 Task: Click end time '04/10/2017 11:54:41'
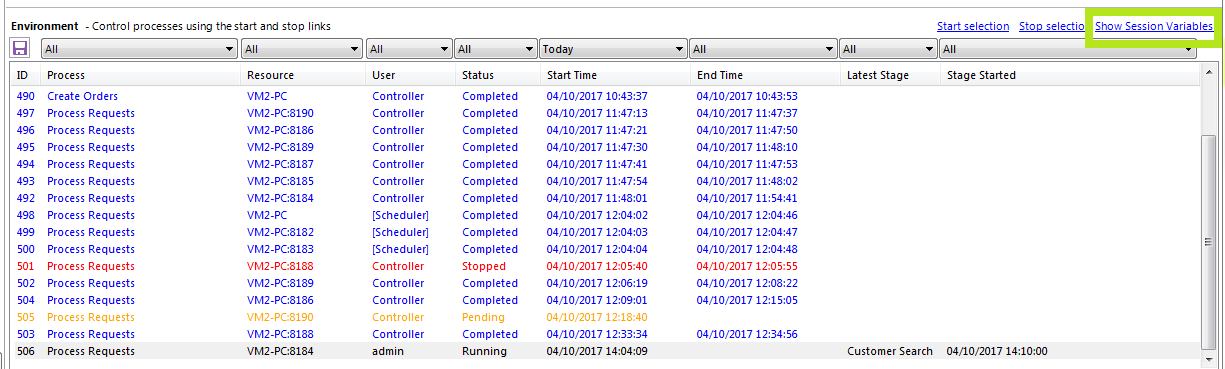pos(747,198)
